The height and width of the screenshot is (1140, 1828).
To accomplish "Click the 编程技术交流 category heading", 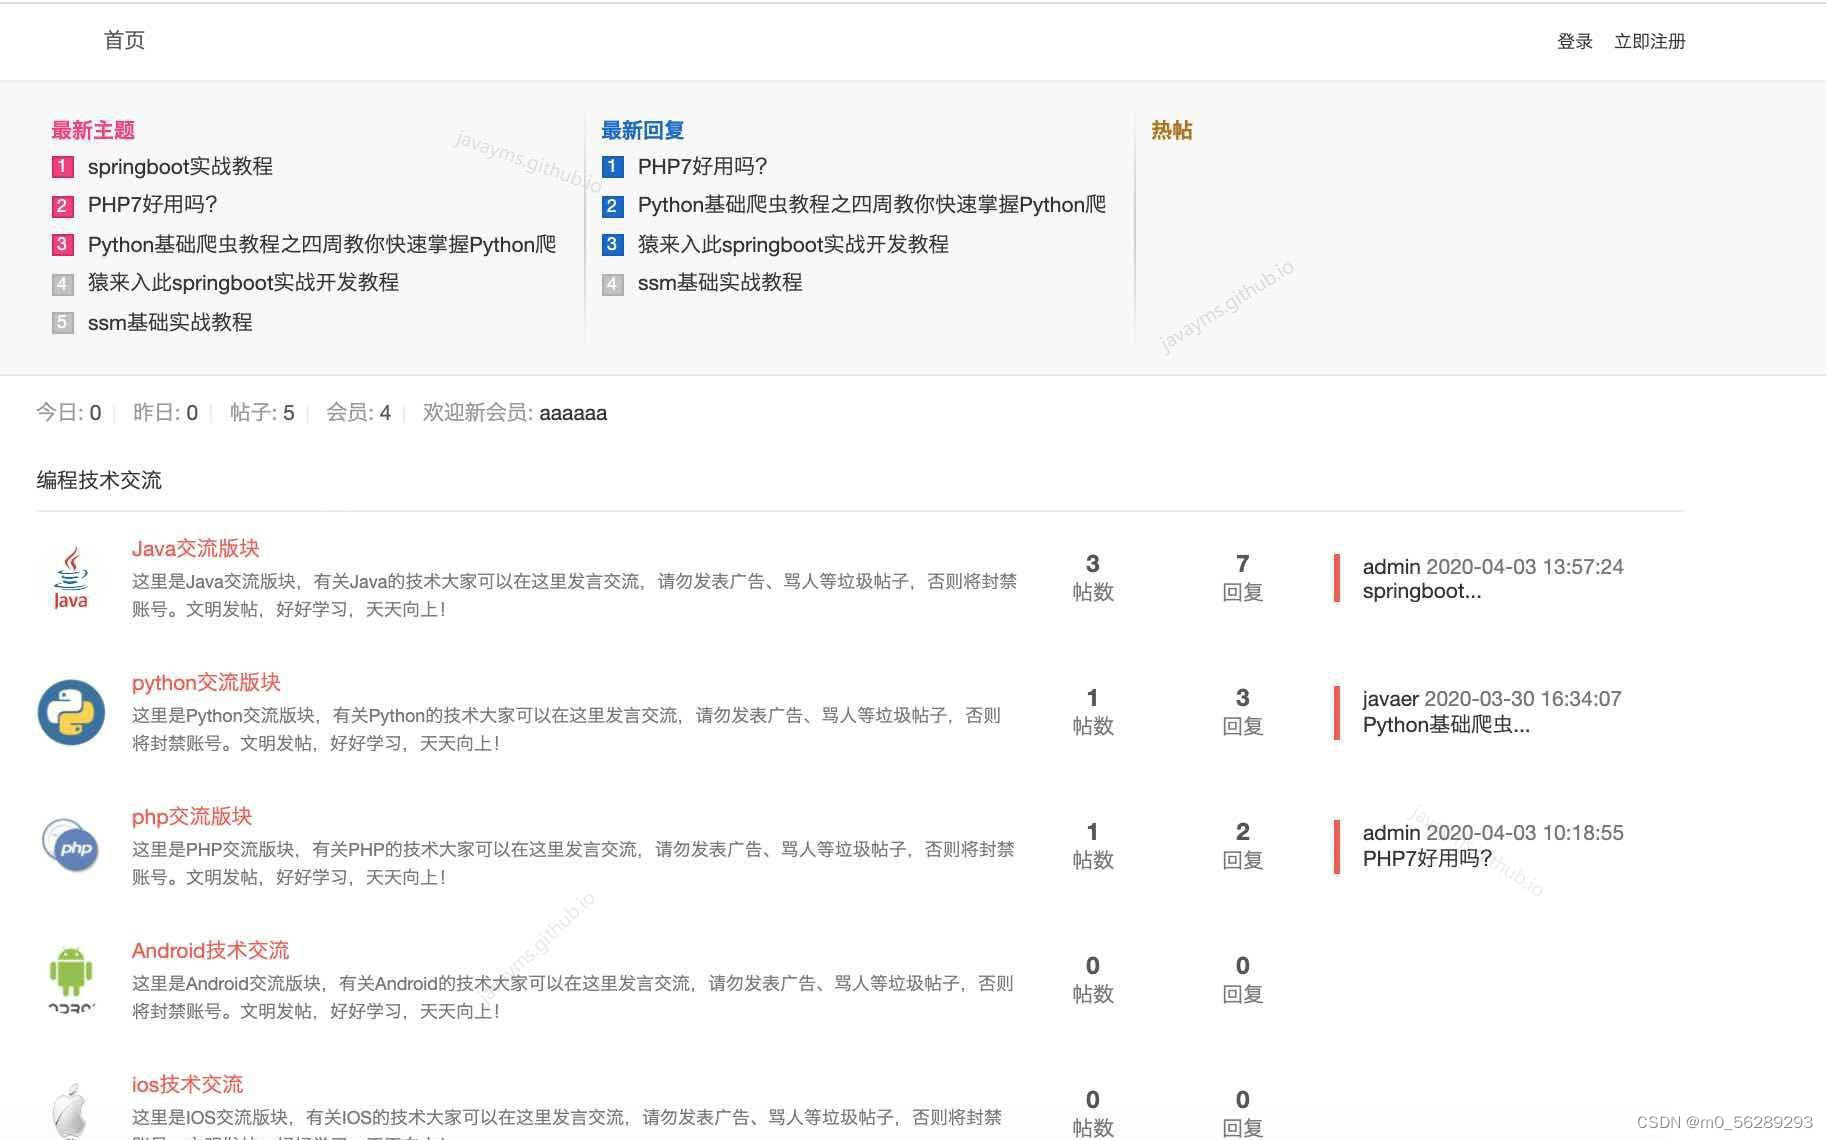I will (x=99, y=480).
